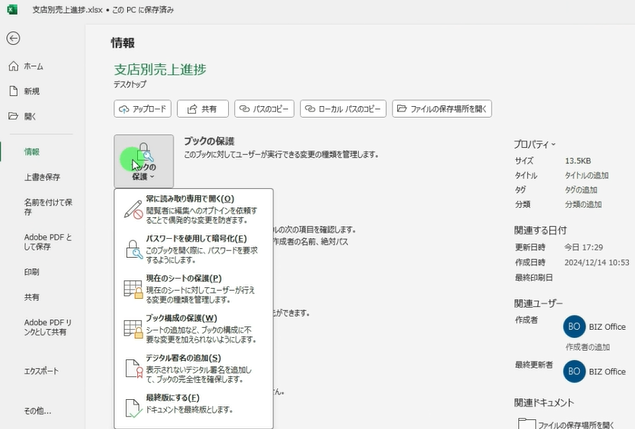Click the BIZ Office name beside 最終更新者
The image size is (635, 429).
[607, 372]
